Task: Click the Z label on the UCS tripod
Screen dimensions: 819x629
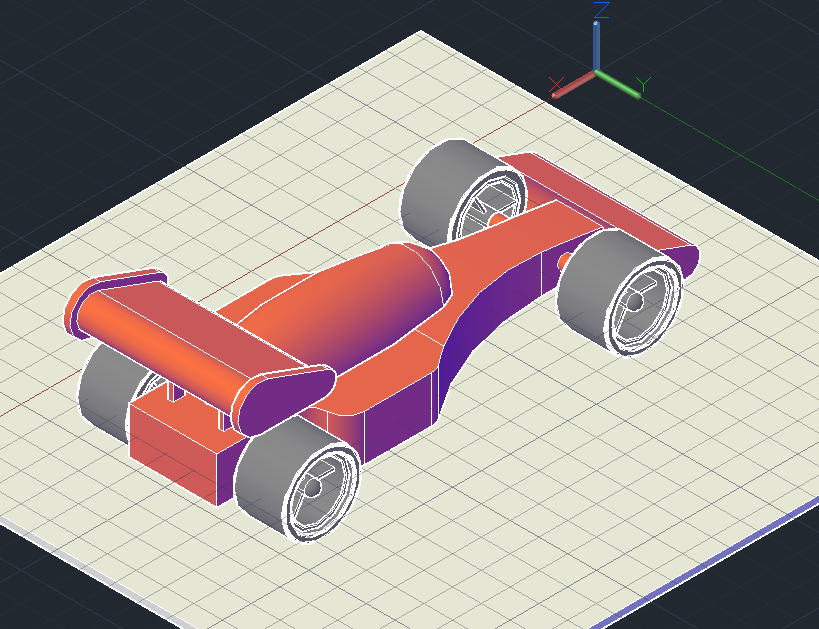Action: 602,10
